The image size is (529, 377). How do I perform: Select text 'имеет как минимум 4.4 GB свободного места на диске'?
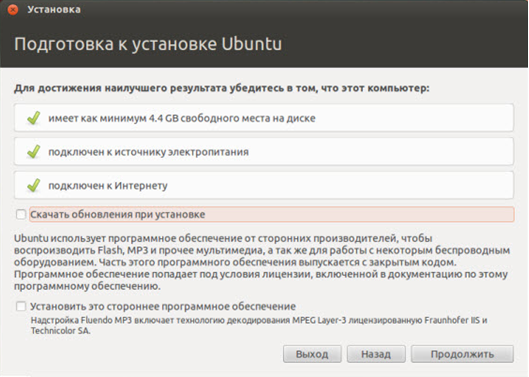182,118
